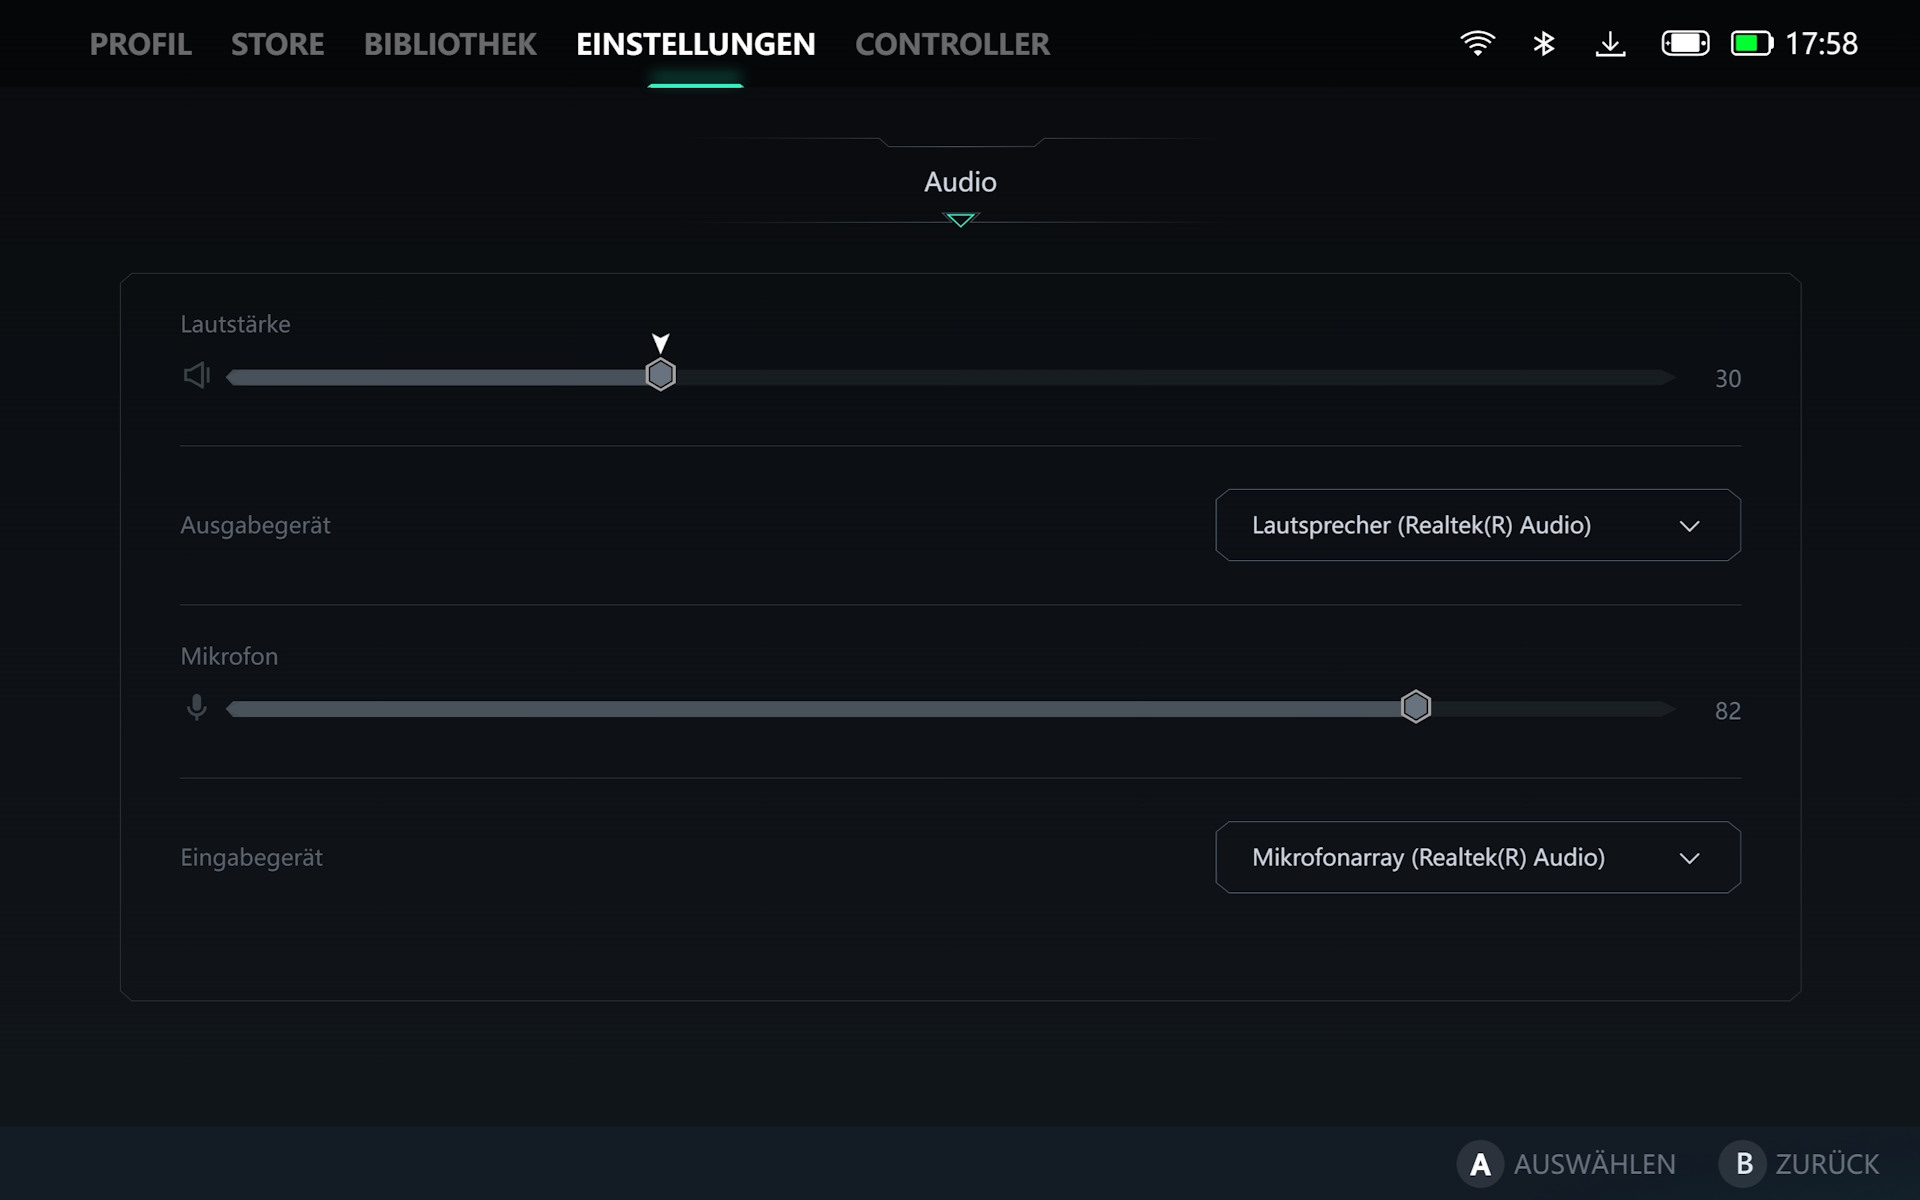Open the Eingabegerät Mikrofonarray dropdown
This screenshot has width=1920, height=1200.
1477,857
